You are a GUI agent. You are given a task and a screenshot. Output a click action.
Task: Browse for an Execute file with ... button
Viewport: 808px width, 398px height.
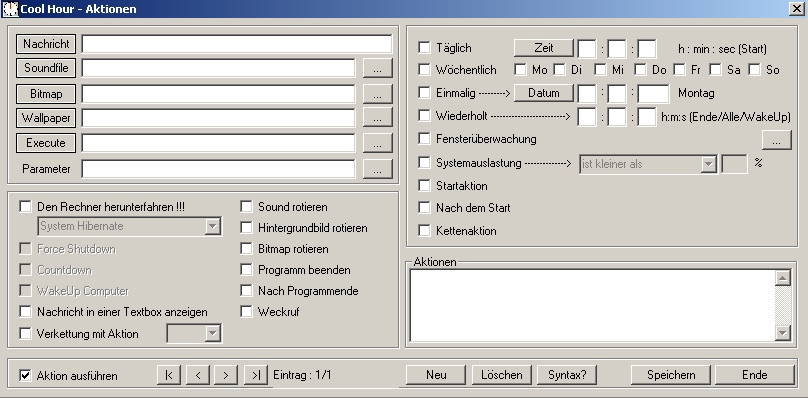pos(378,143)
